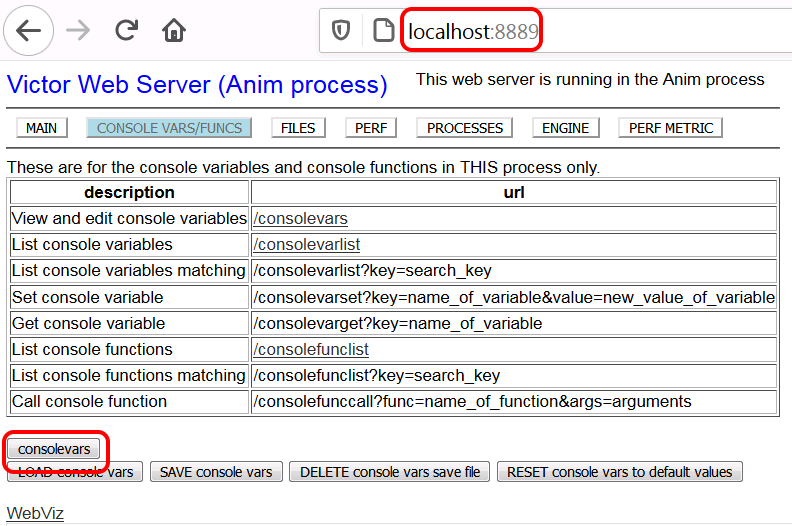The width and height of the screenshot is (792, 526).
Task: Open the tracking protection shield
Action: (x=341, y=30)
